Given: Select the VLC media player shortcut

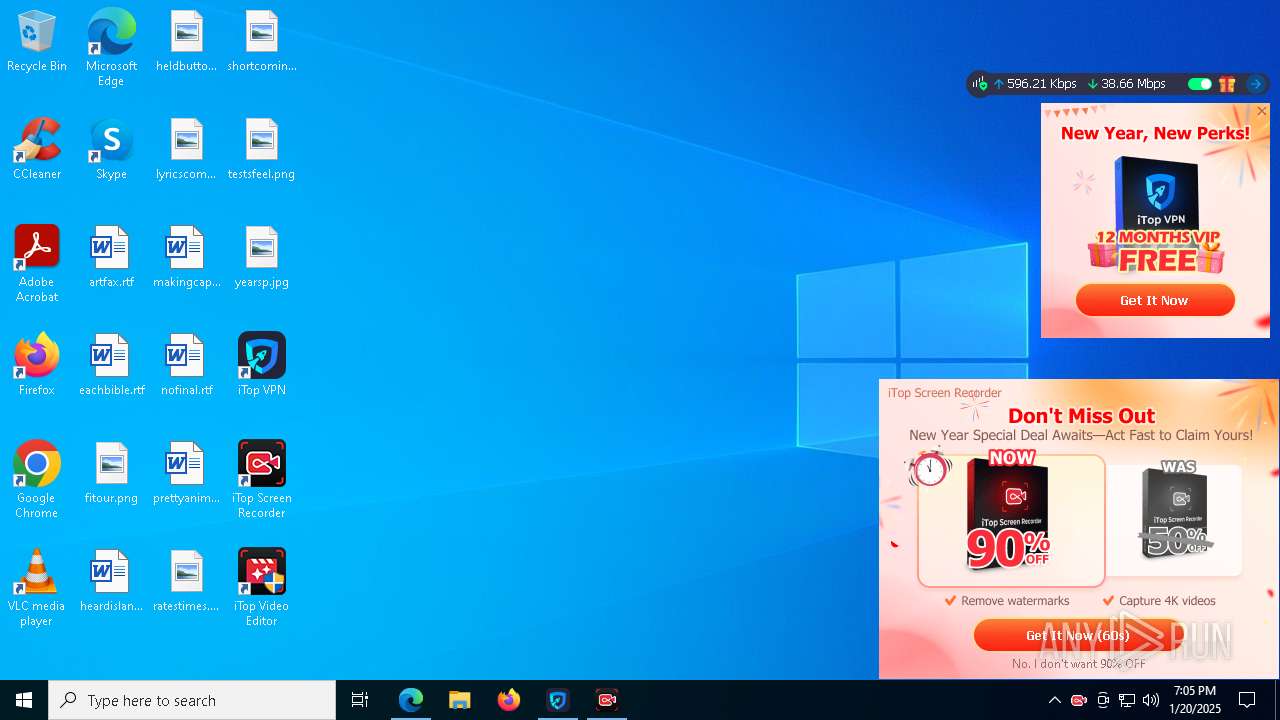Looking at the screenshot, I should pyautogui.click(x=37, y=588).
